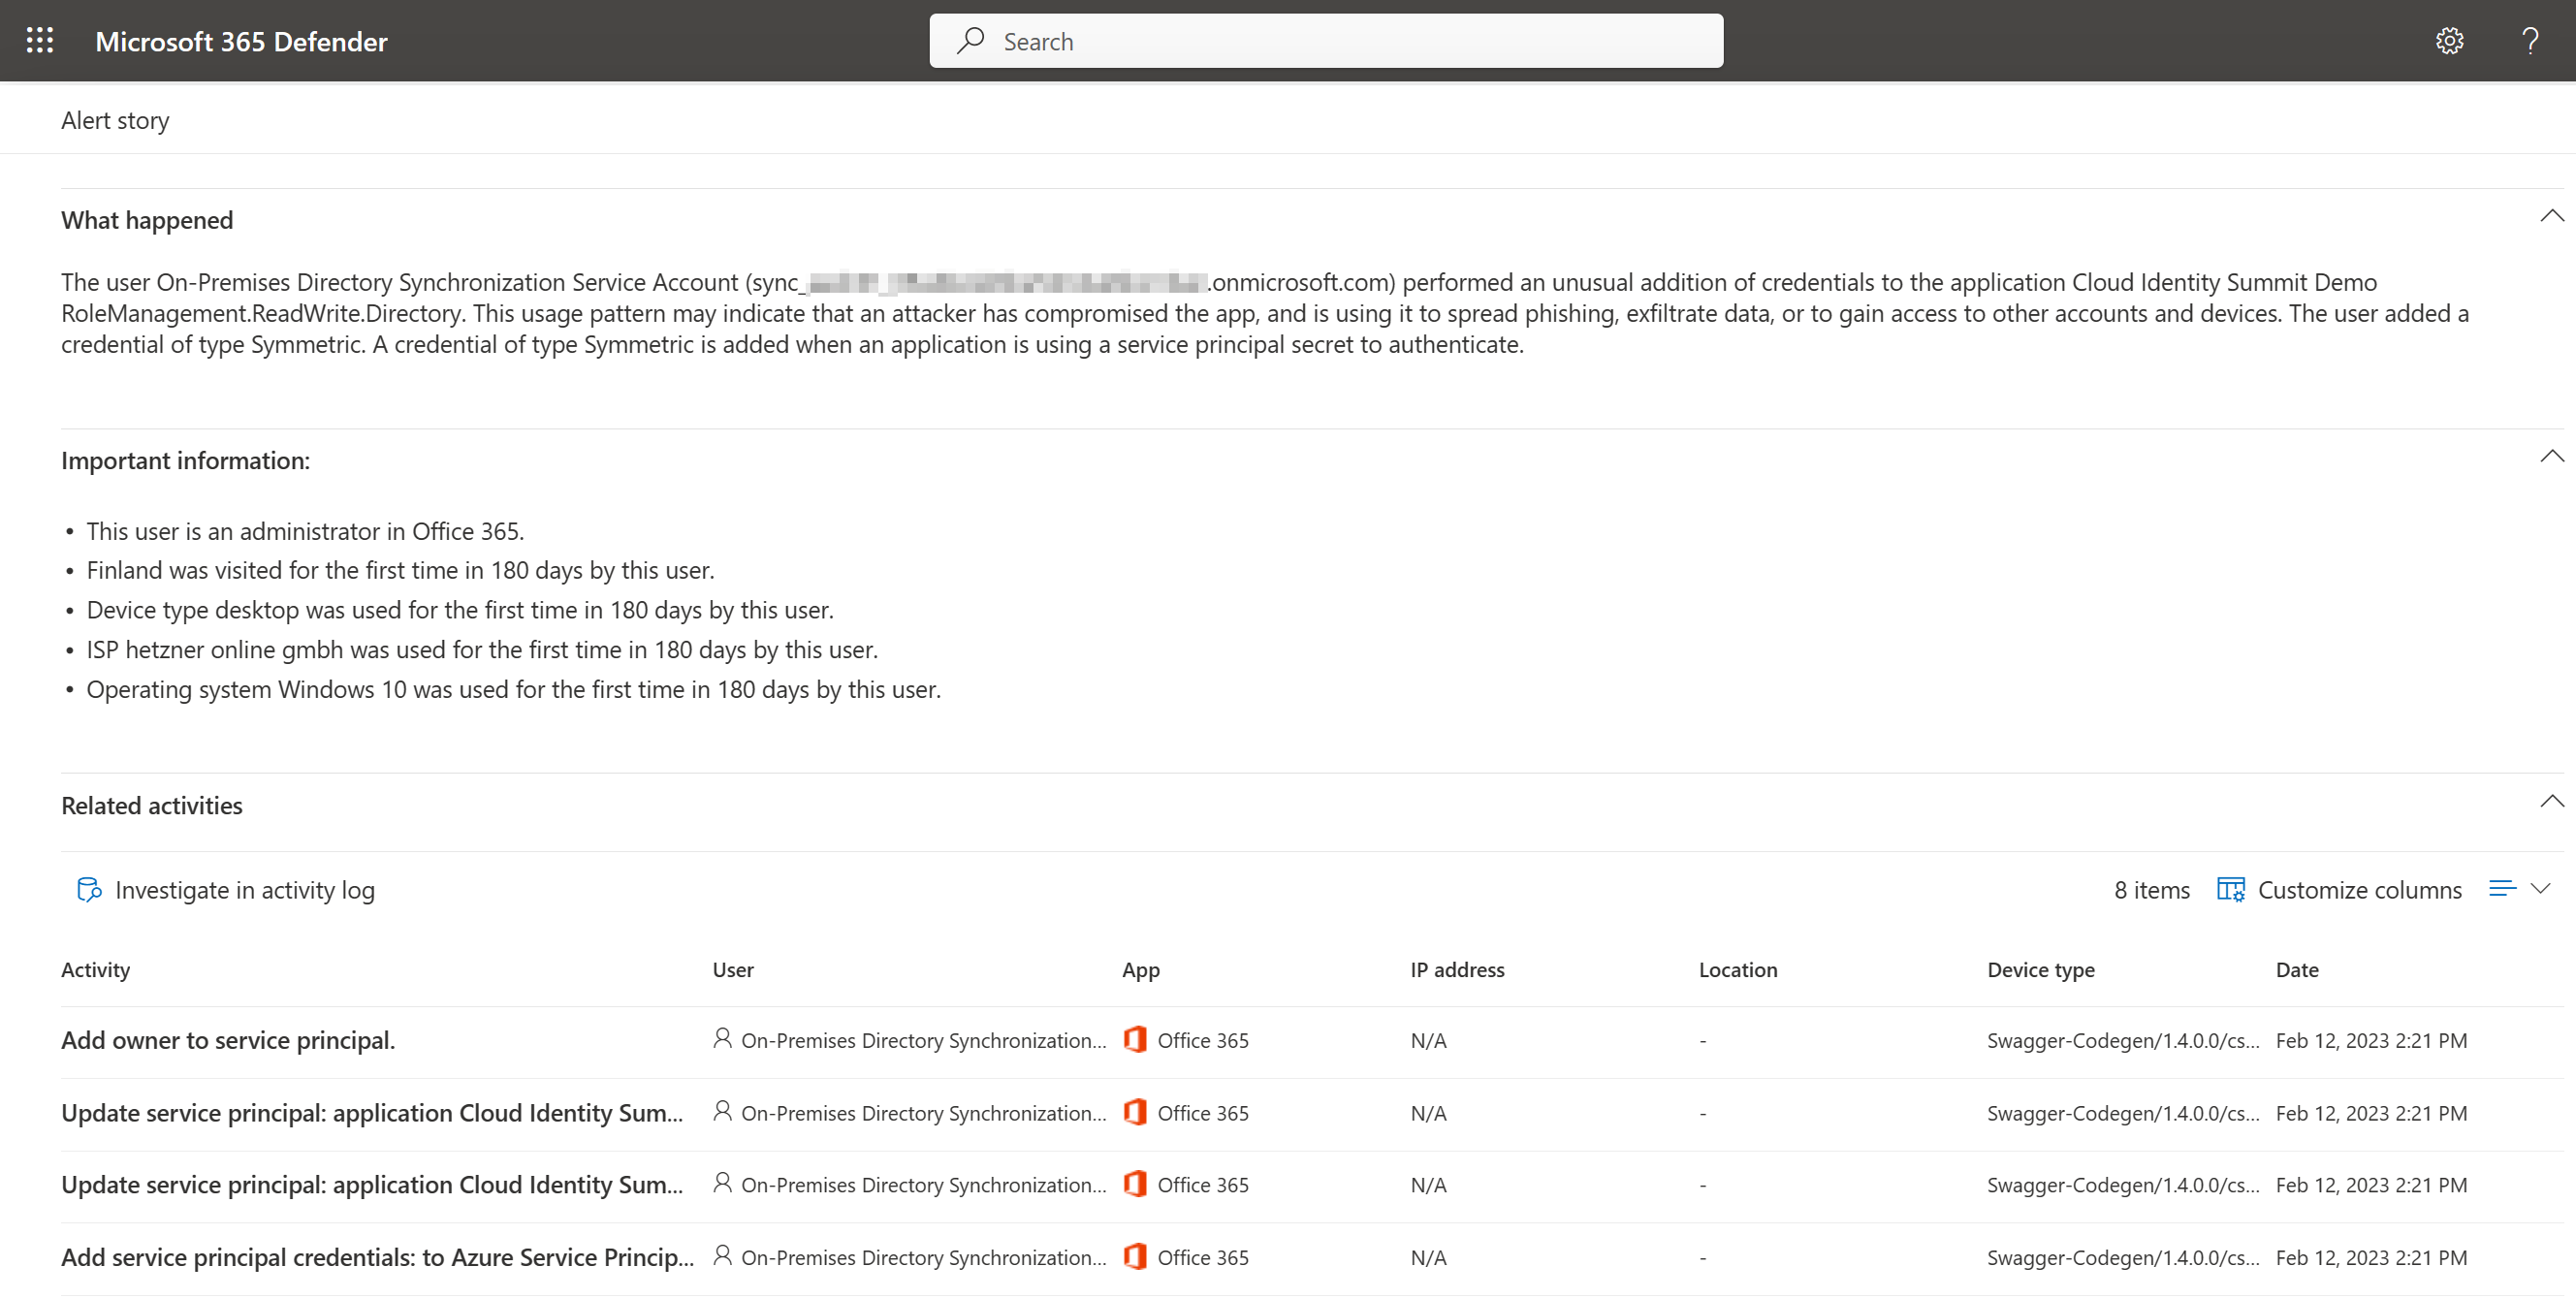
Task: Click the administrator in Office 365 bullet
Action: 305,531
